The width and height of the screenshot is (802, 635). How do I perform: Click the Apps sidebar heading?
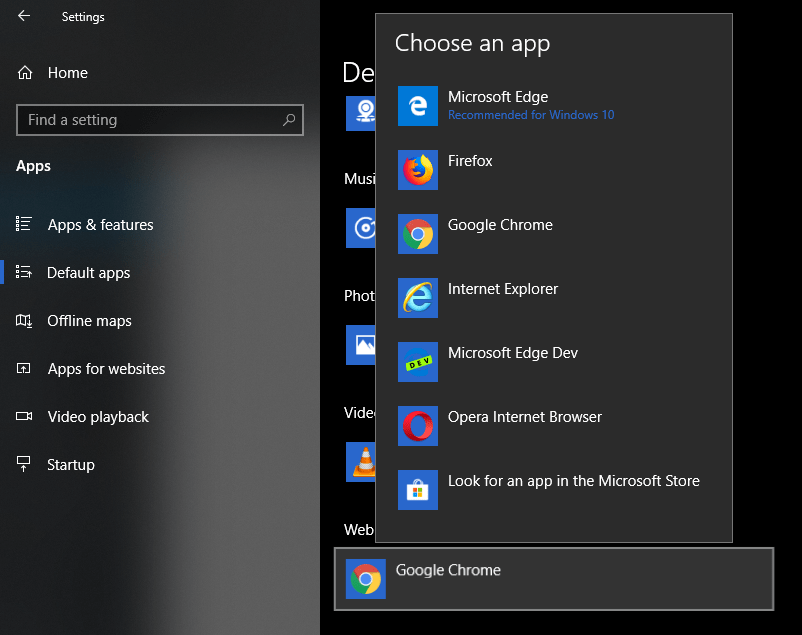(x=33, y=166)
